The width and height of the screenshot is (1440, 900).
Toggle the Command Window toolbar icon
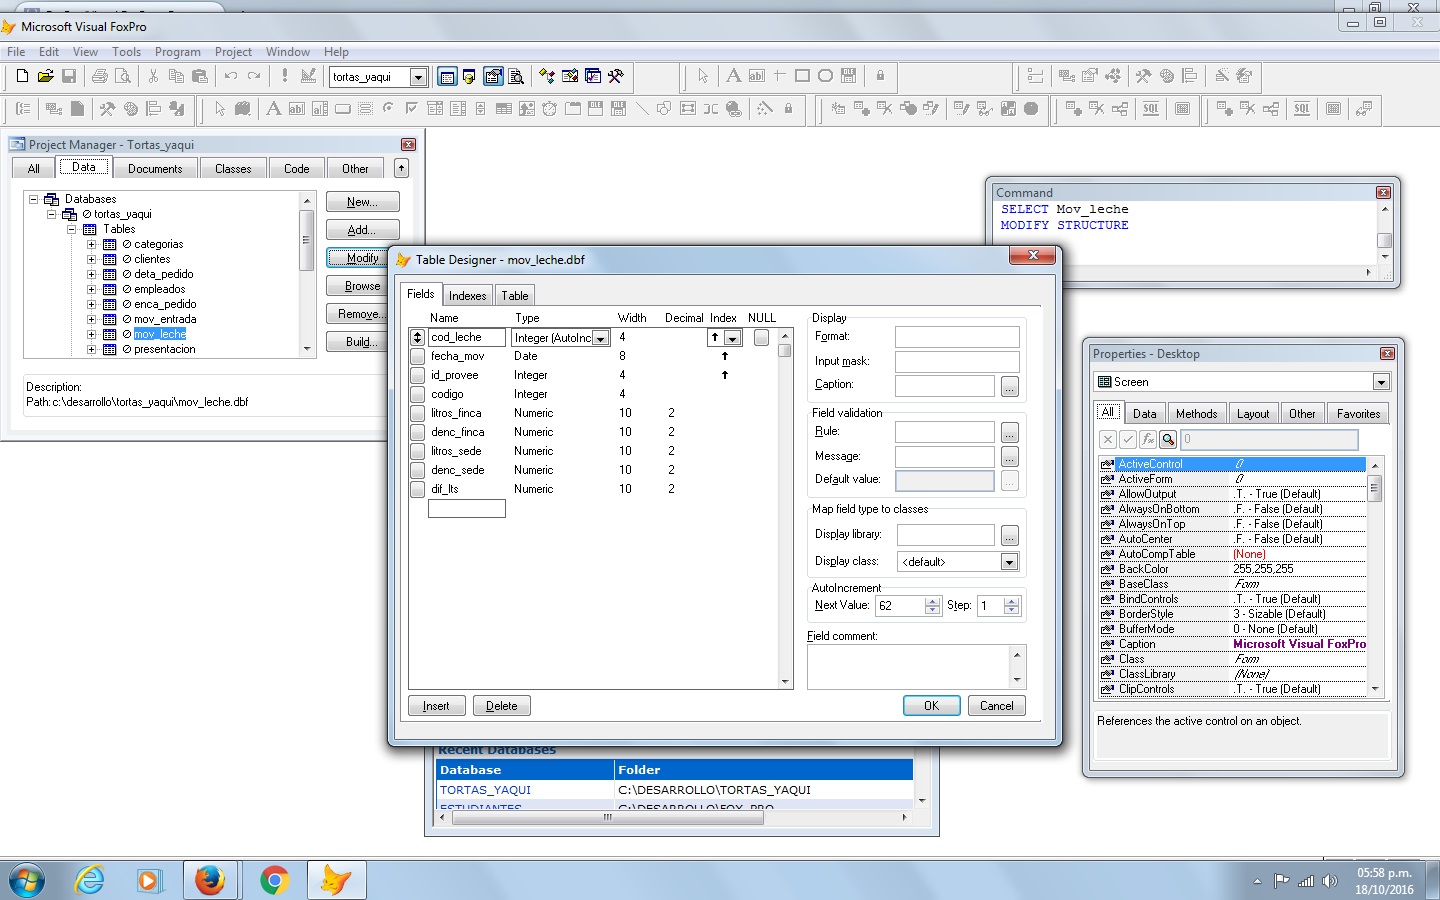pos(447,76)
